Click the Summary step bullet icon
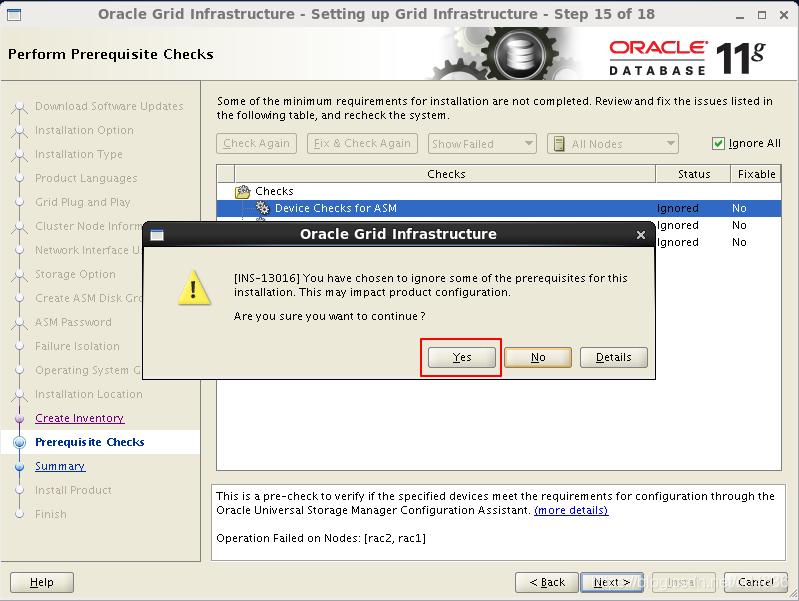This screenshot has width=799, height=601. [19, 466]
